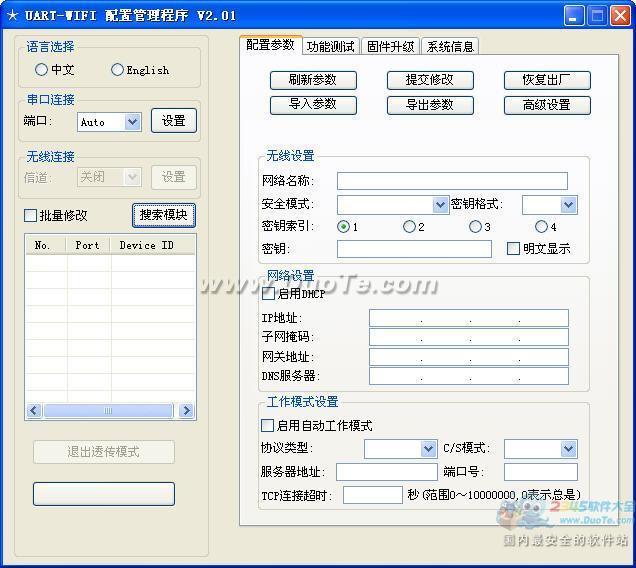The width and height of the screenshot is (636, 568).
Task: Click the 网关地址 input field
Action: pyautogui.click(x=468, y=357)
